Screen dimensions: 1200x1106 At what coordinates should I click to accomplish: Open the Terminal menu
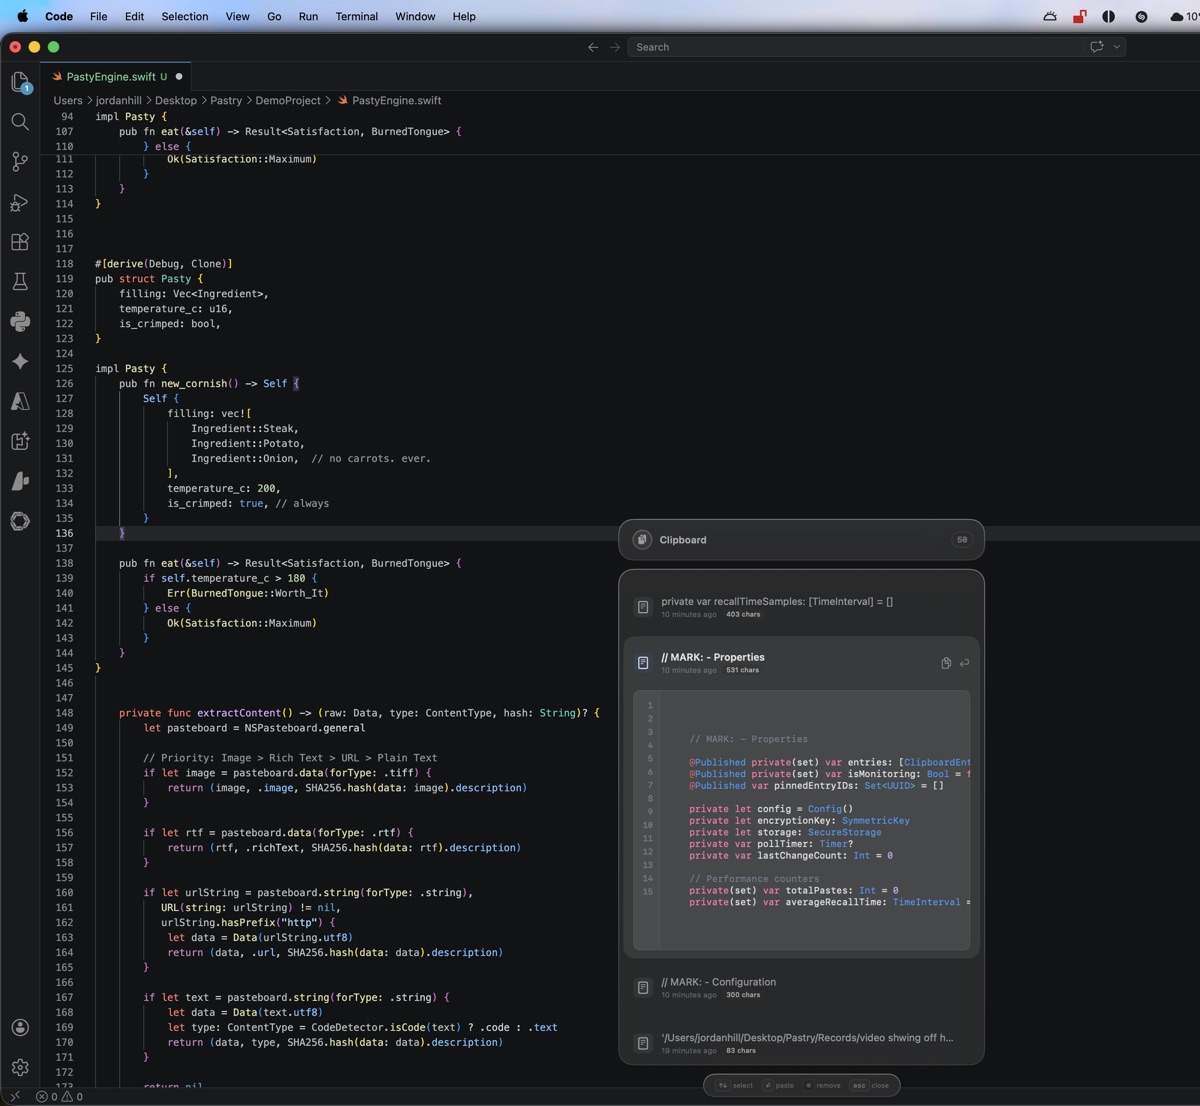pyautogui.click(x=356, y=16)
